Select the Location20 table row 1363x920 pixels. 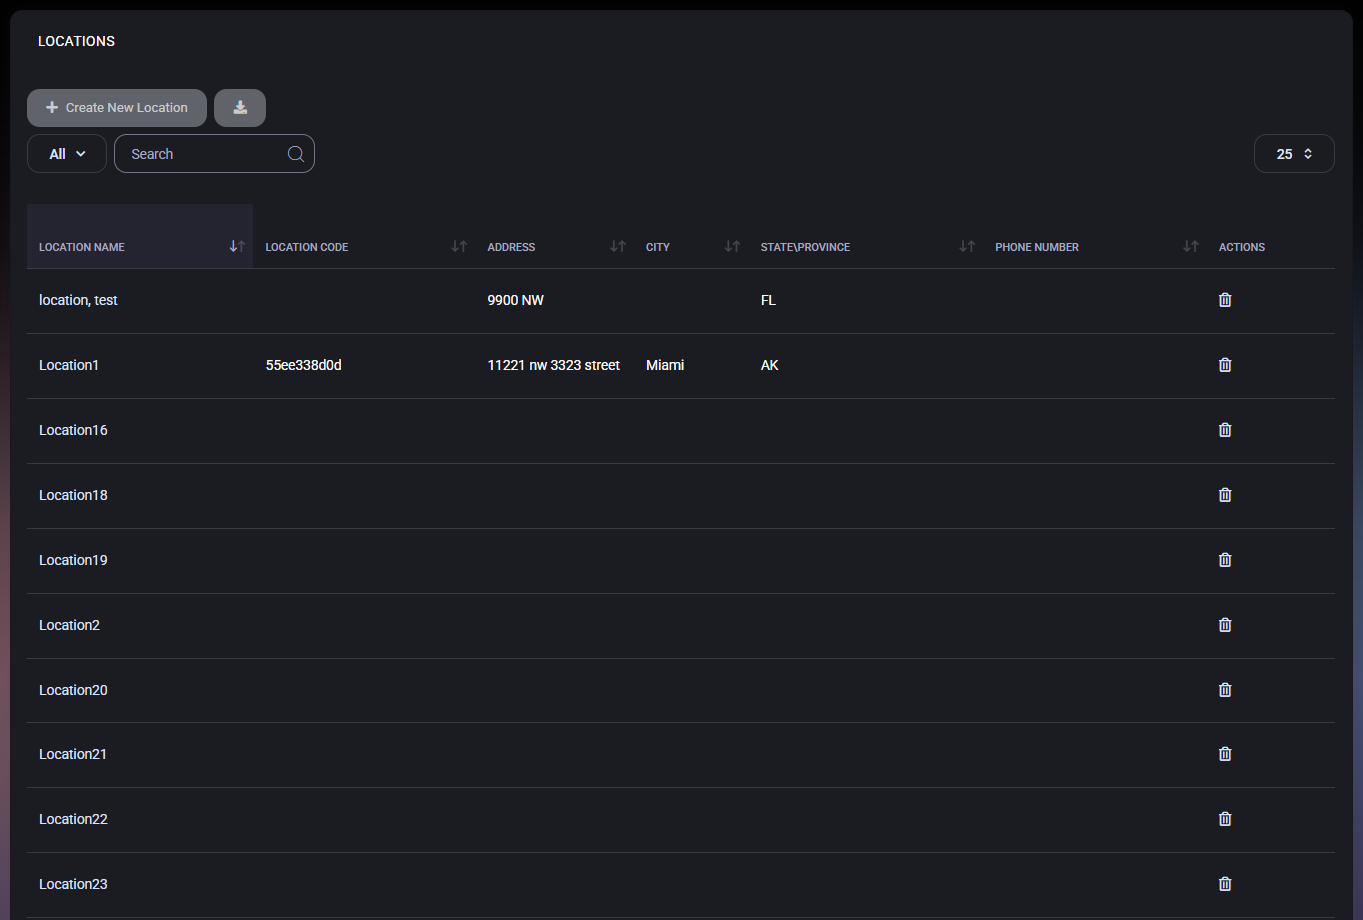tap(600, 690)
